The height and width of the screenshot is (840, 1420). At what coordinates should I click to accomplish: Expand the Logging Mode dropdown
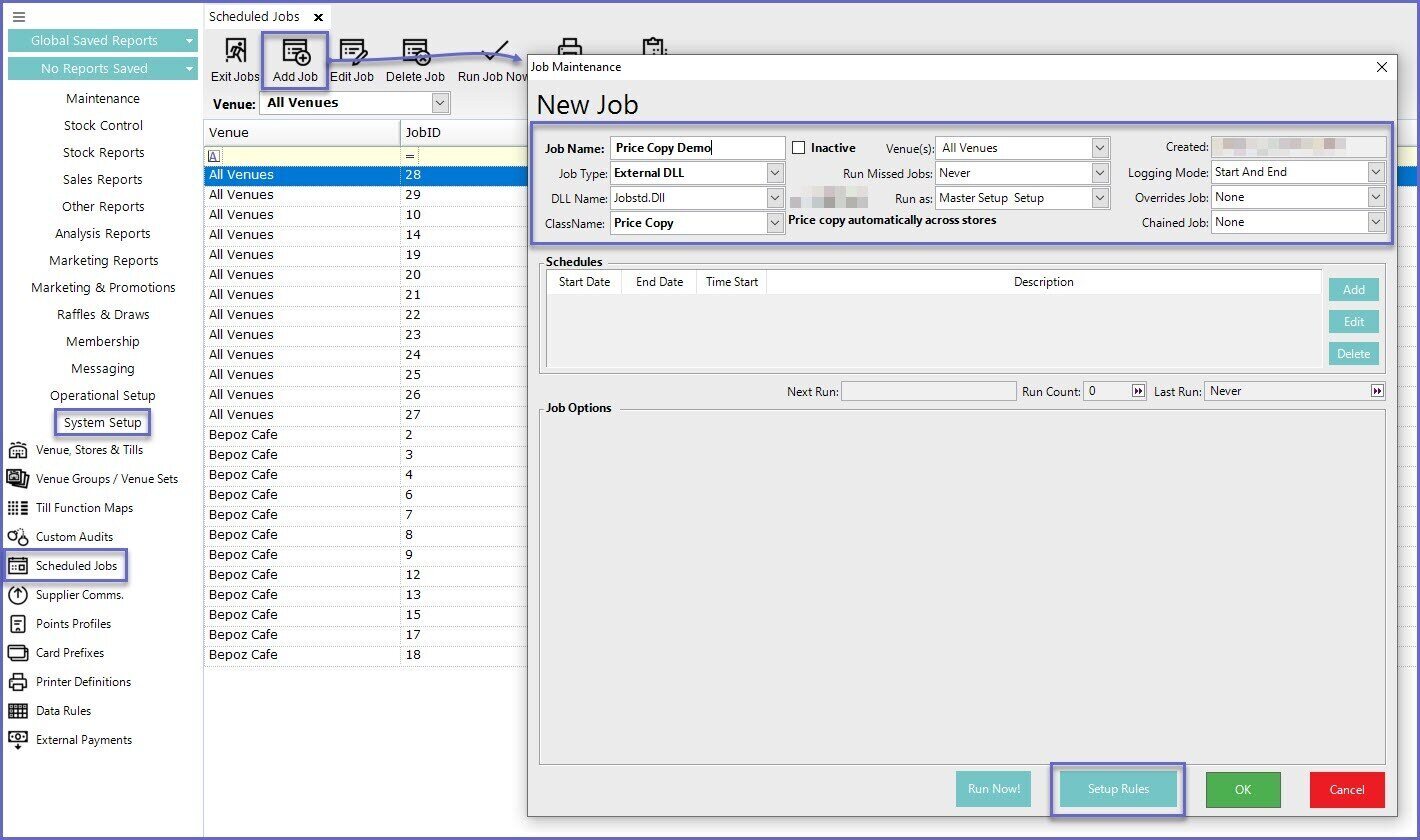tap(1376, 172)
